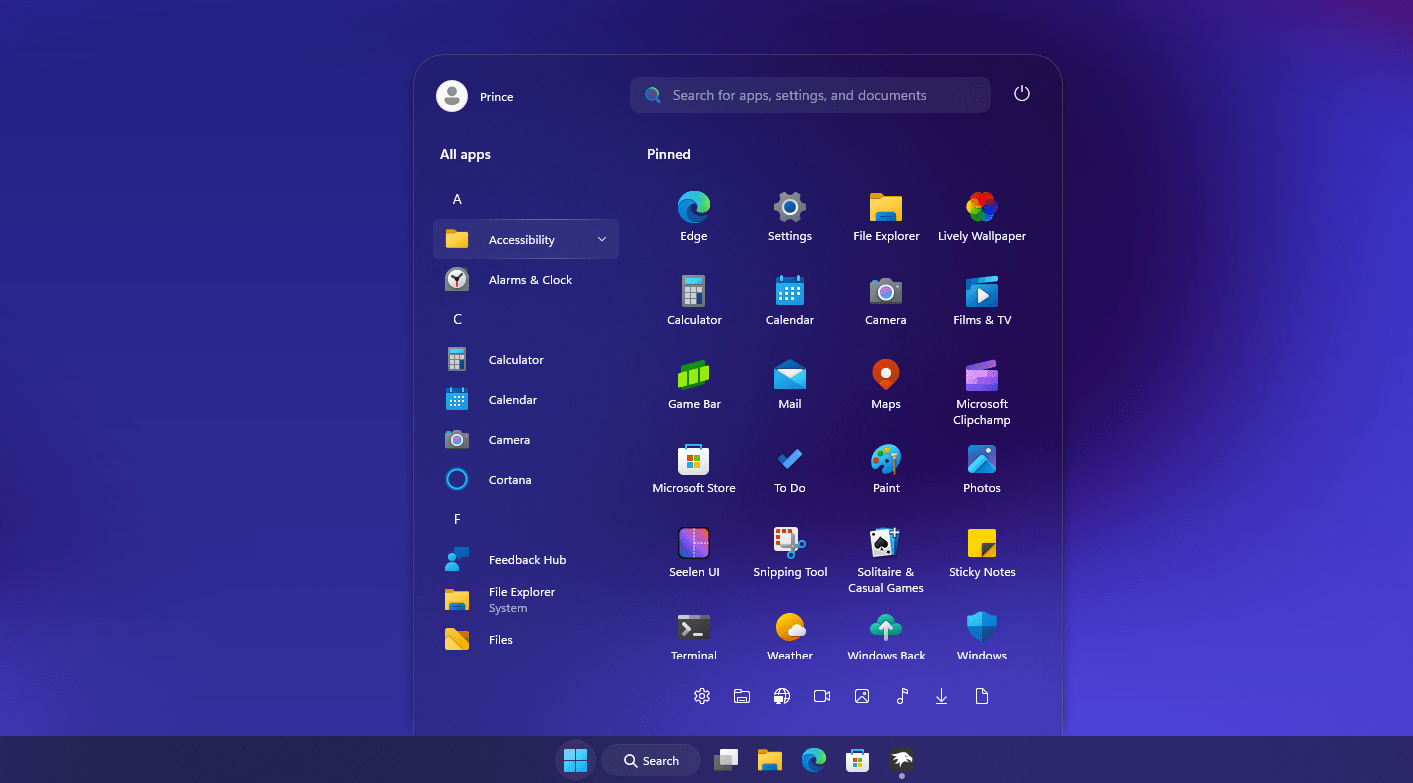The width and height of the screenshot is (1413, 783).
Task: Open Downloads folder shortcut in bottom row
Action: pyautogui.click(x=942, y=696)
